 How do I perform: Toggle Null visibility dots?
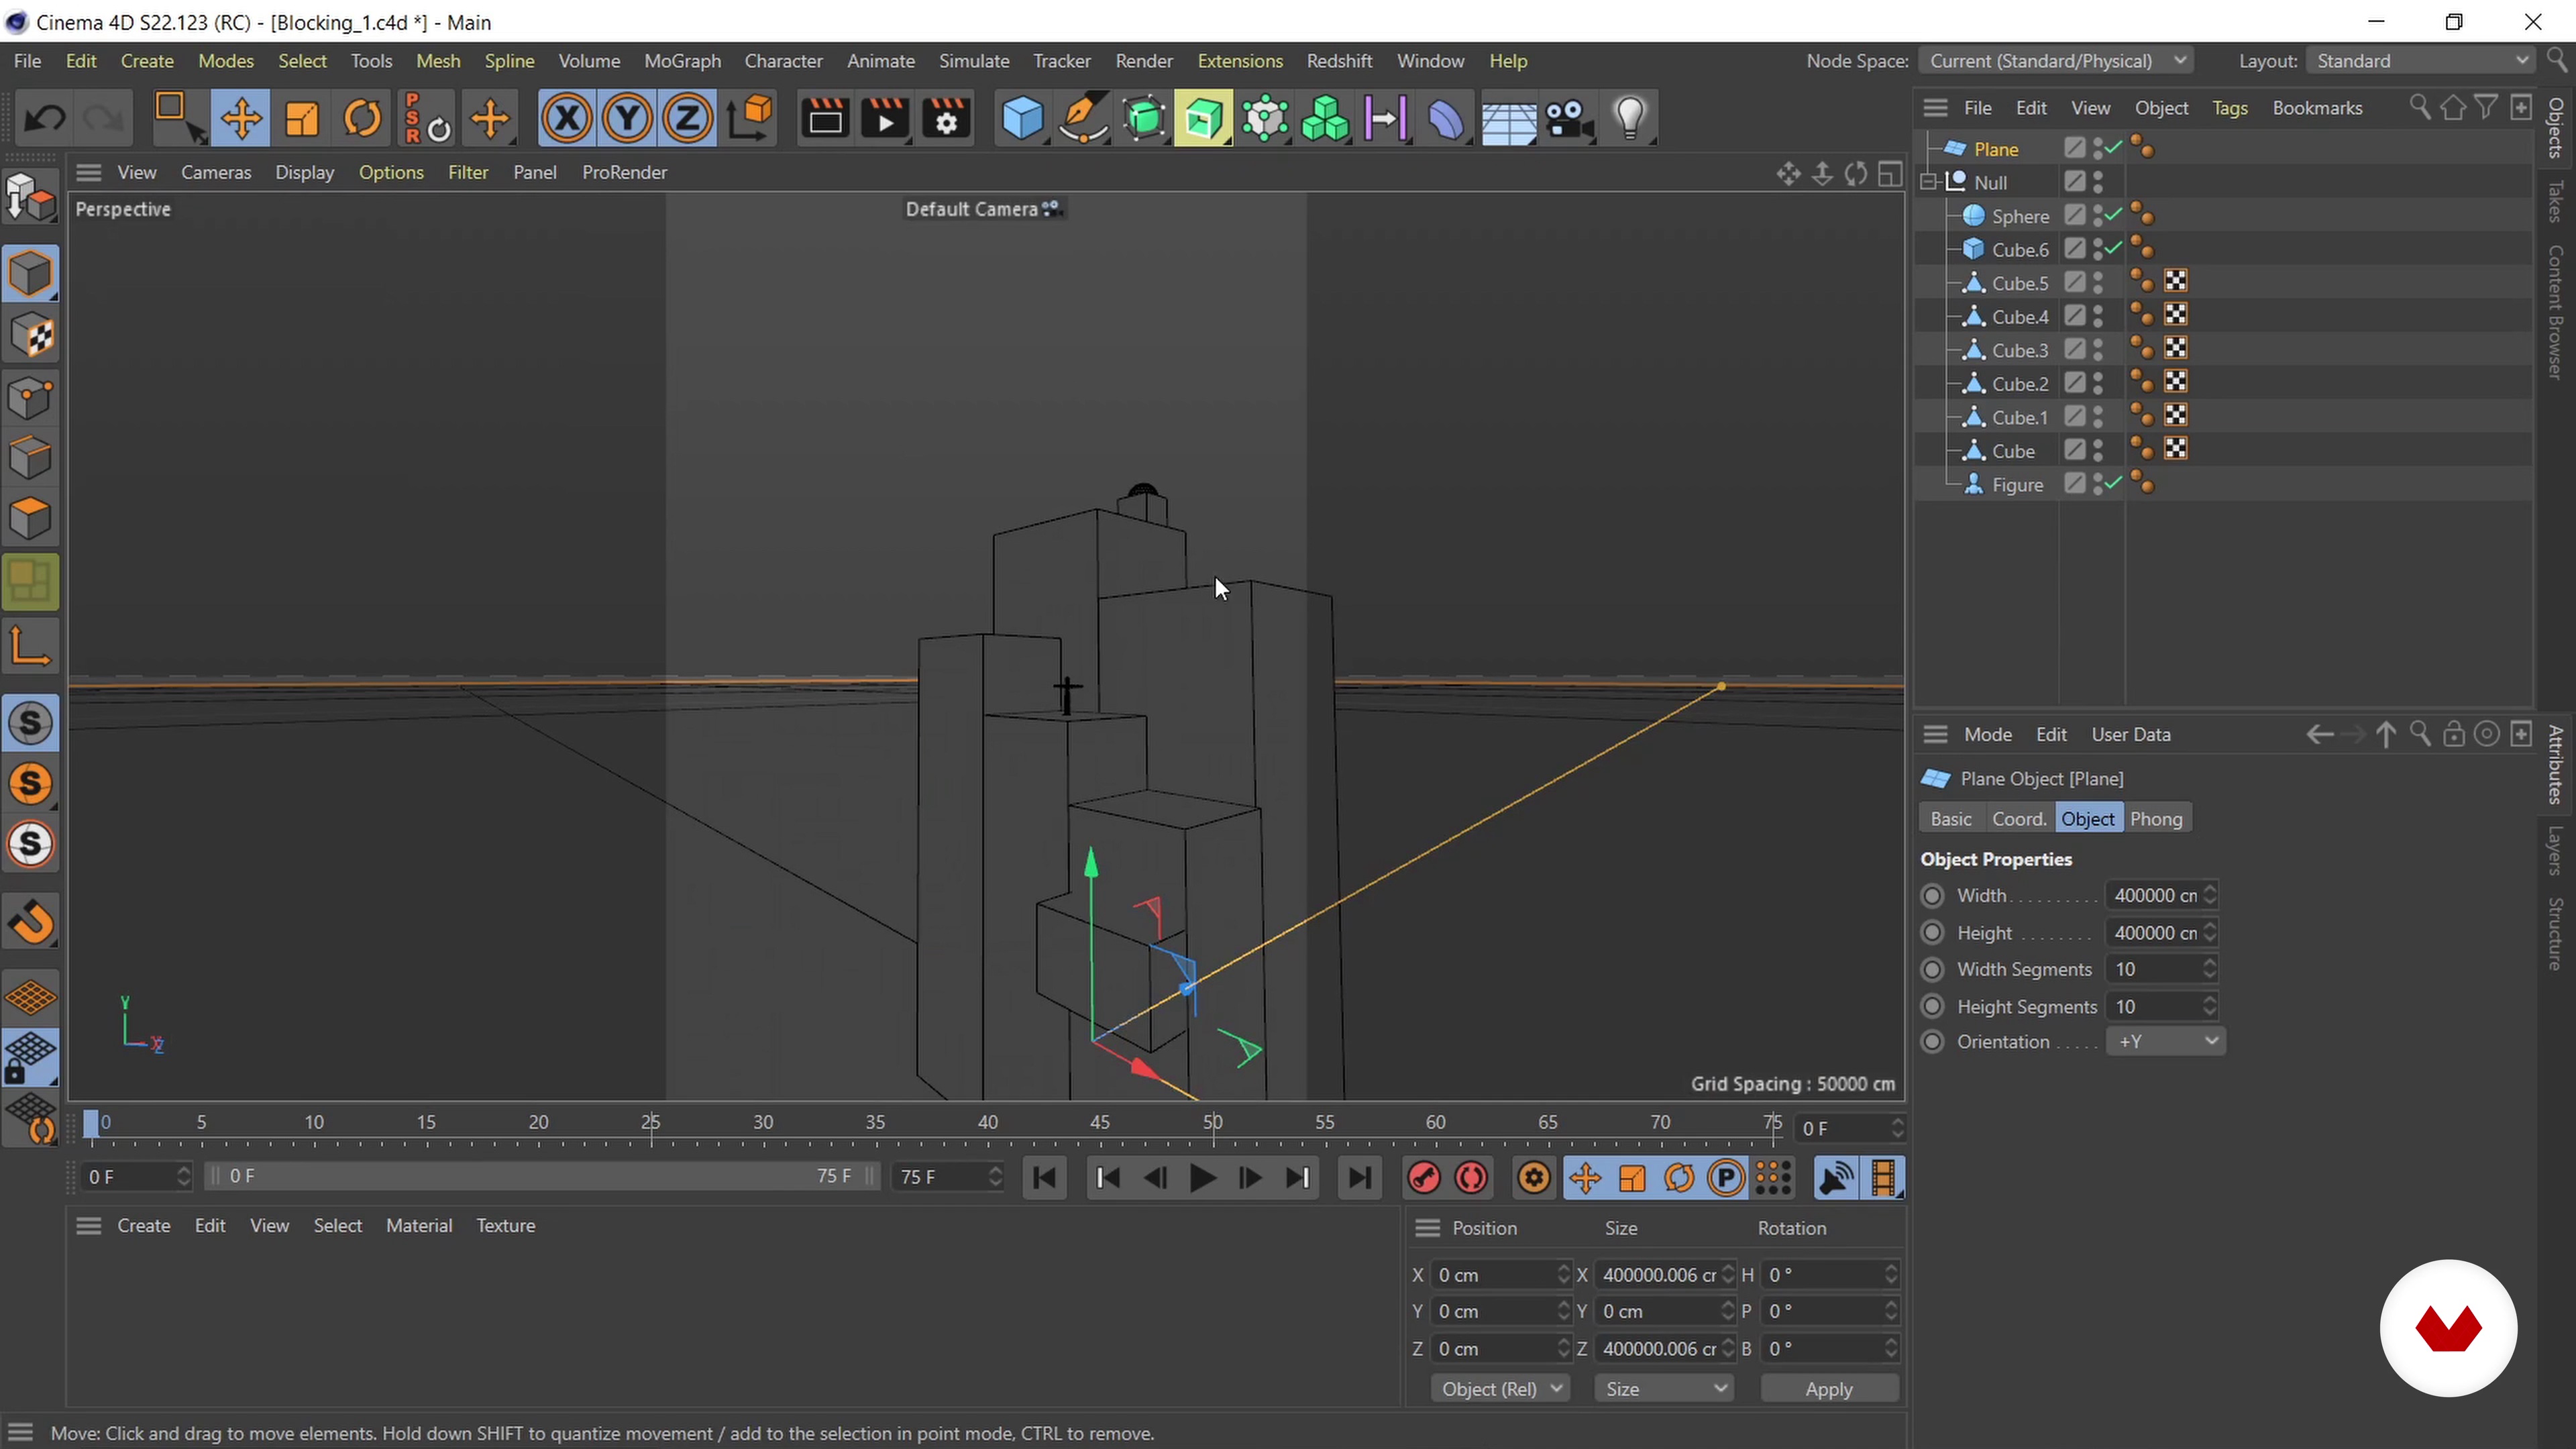pos(2098,182)
